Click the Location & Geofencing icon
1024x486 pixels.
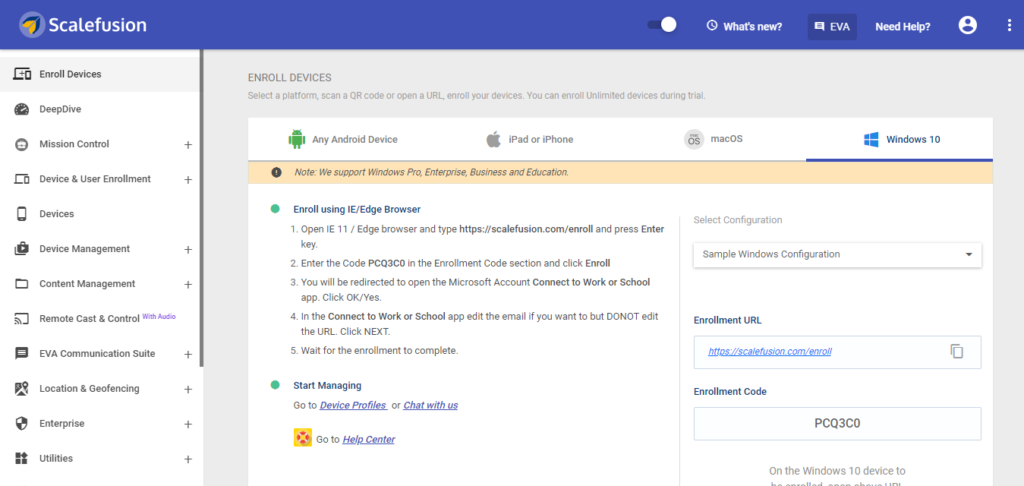click(22, 389)
